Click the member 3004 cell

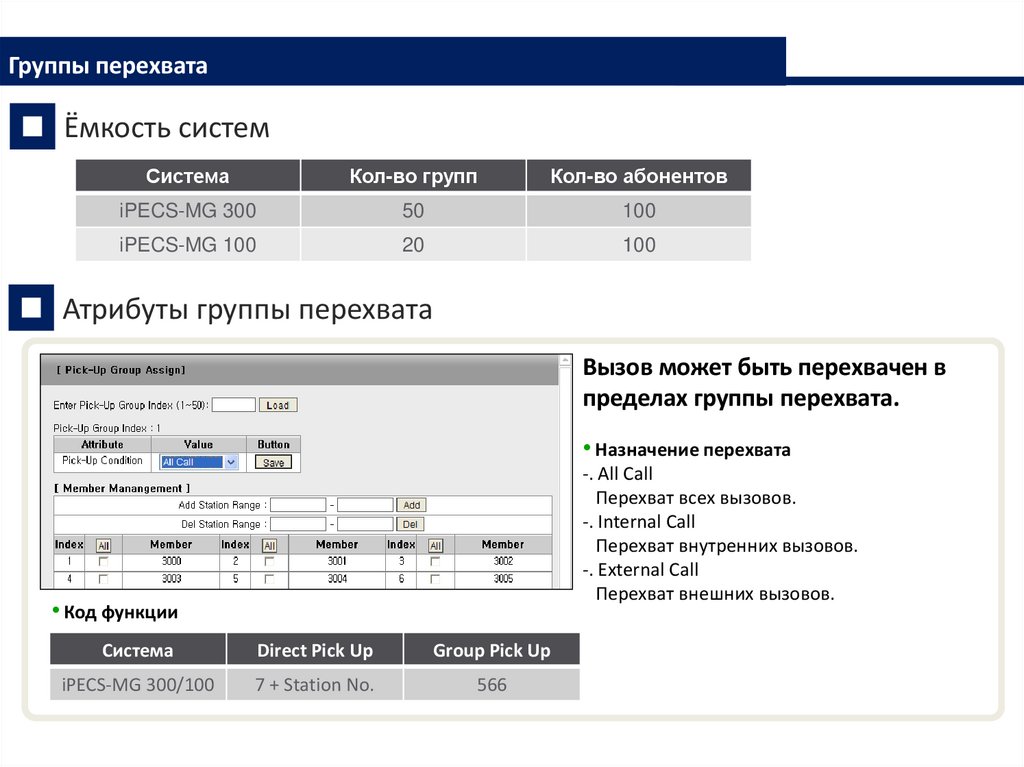[x=337, y=579]
